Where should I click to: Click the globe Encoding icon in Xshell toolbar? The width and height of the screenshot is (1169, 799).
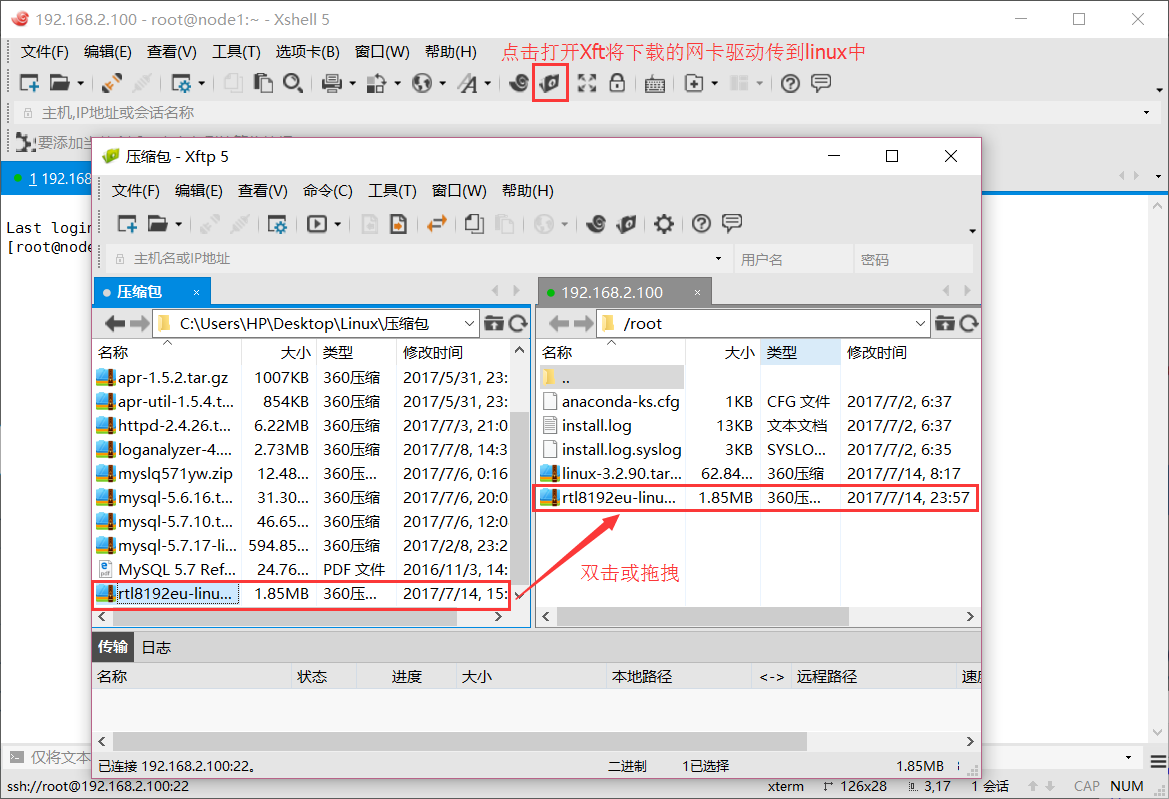click(422, 83)
